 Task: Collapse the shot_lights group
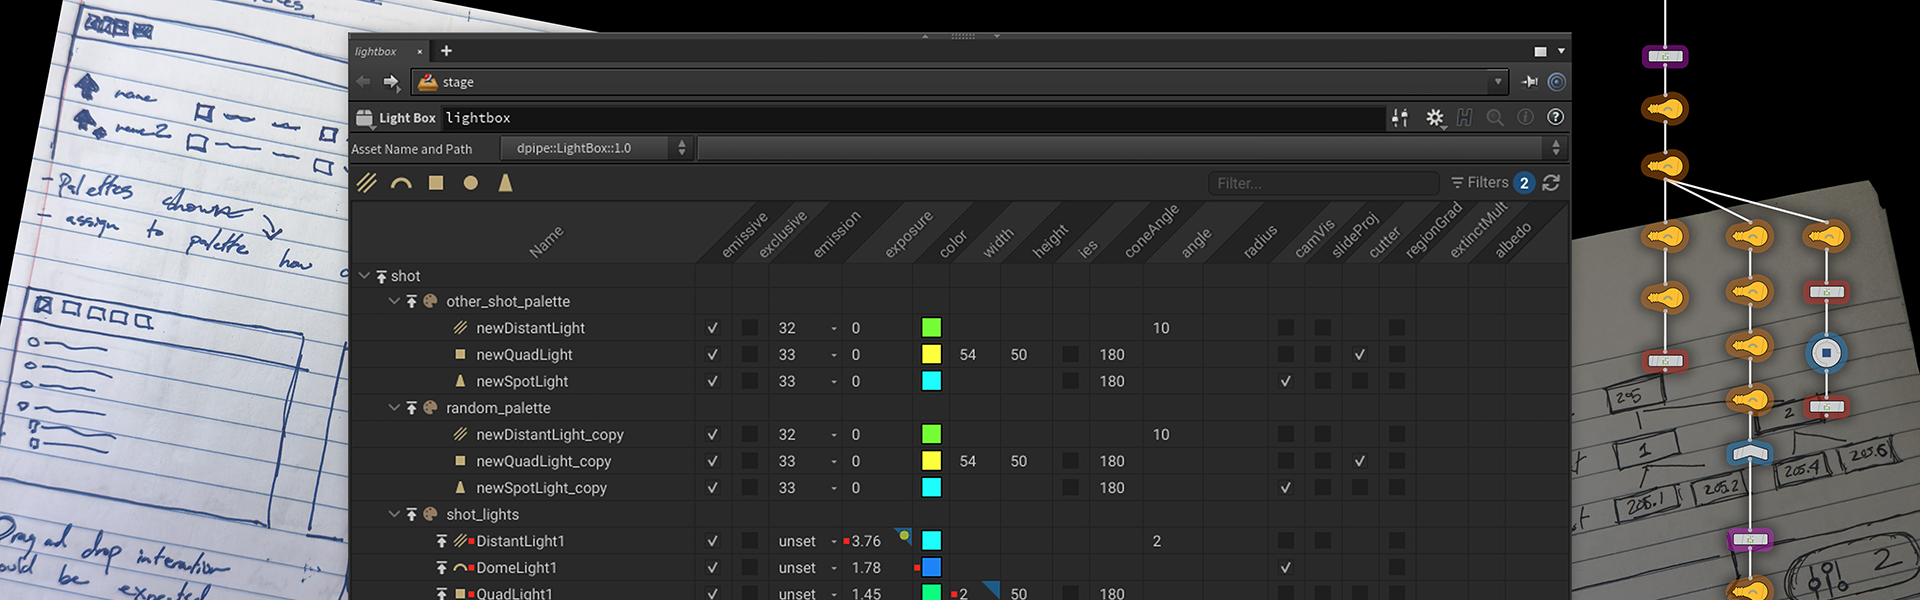pos(394,514)
